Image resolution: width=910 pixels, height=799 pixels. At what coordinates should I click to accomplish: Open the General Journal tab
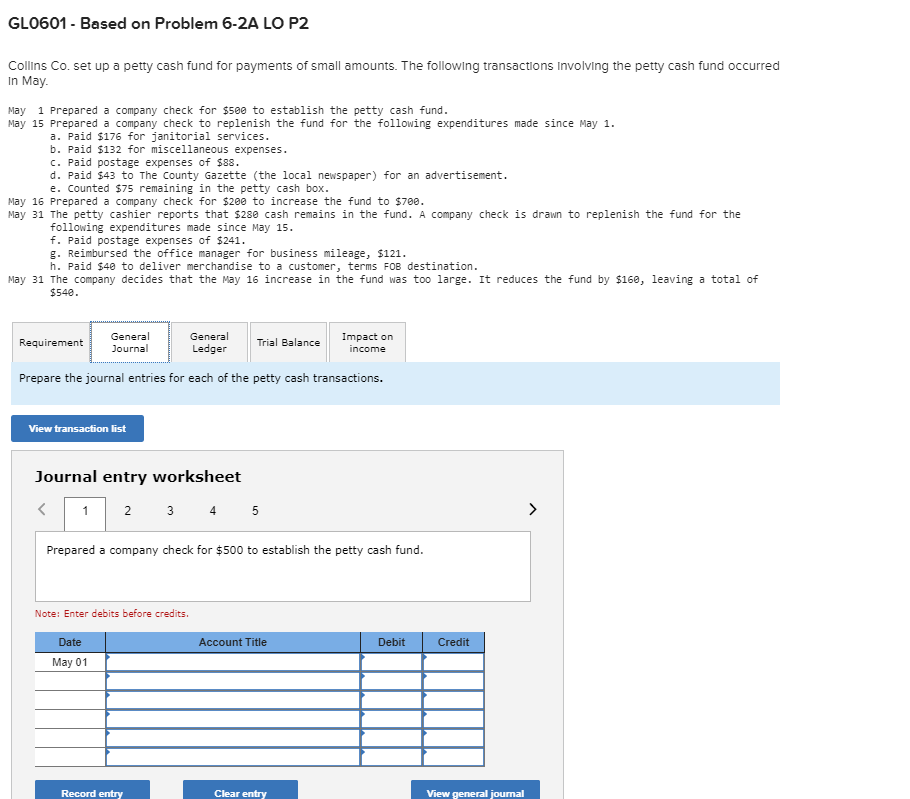130,342
